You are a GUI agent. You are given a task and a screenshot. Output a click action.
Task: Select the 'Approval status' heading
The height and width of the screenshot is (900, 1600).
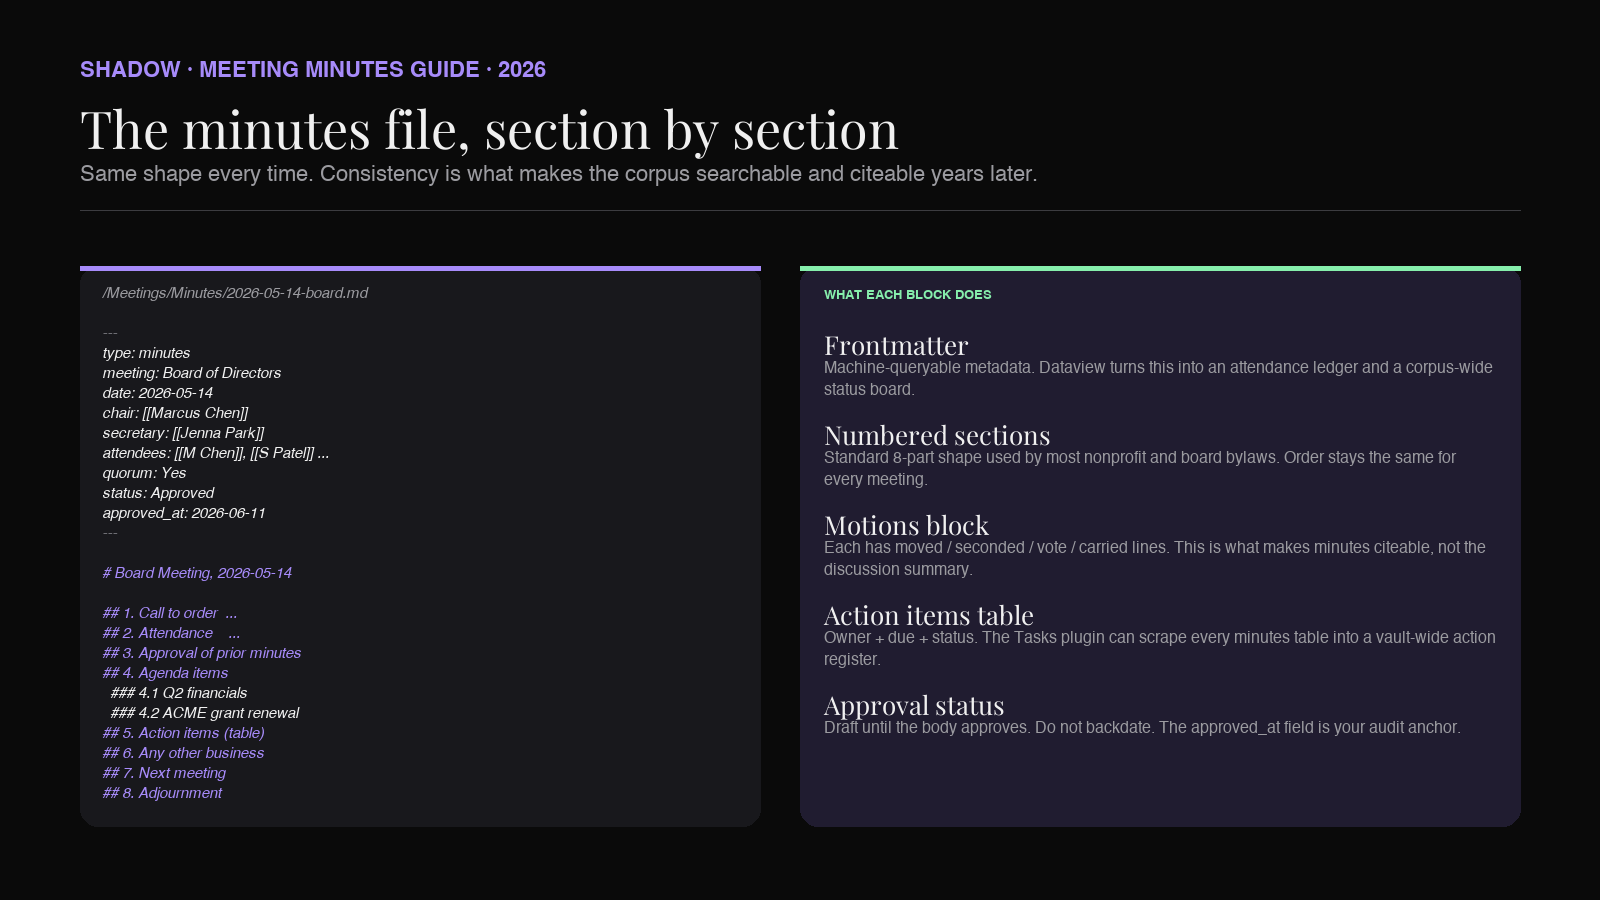click(x=914, y=705)
